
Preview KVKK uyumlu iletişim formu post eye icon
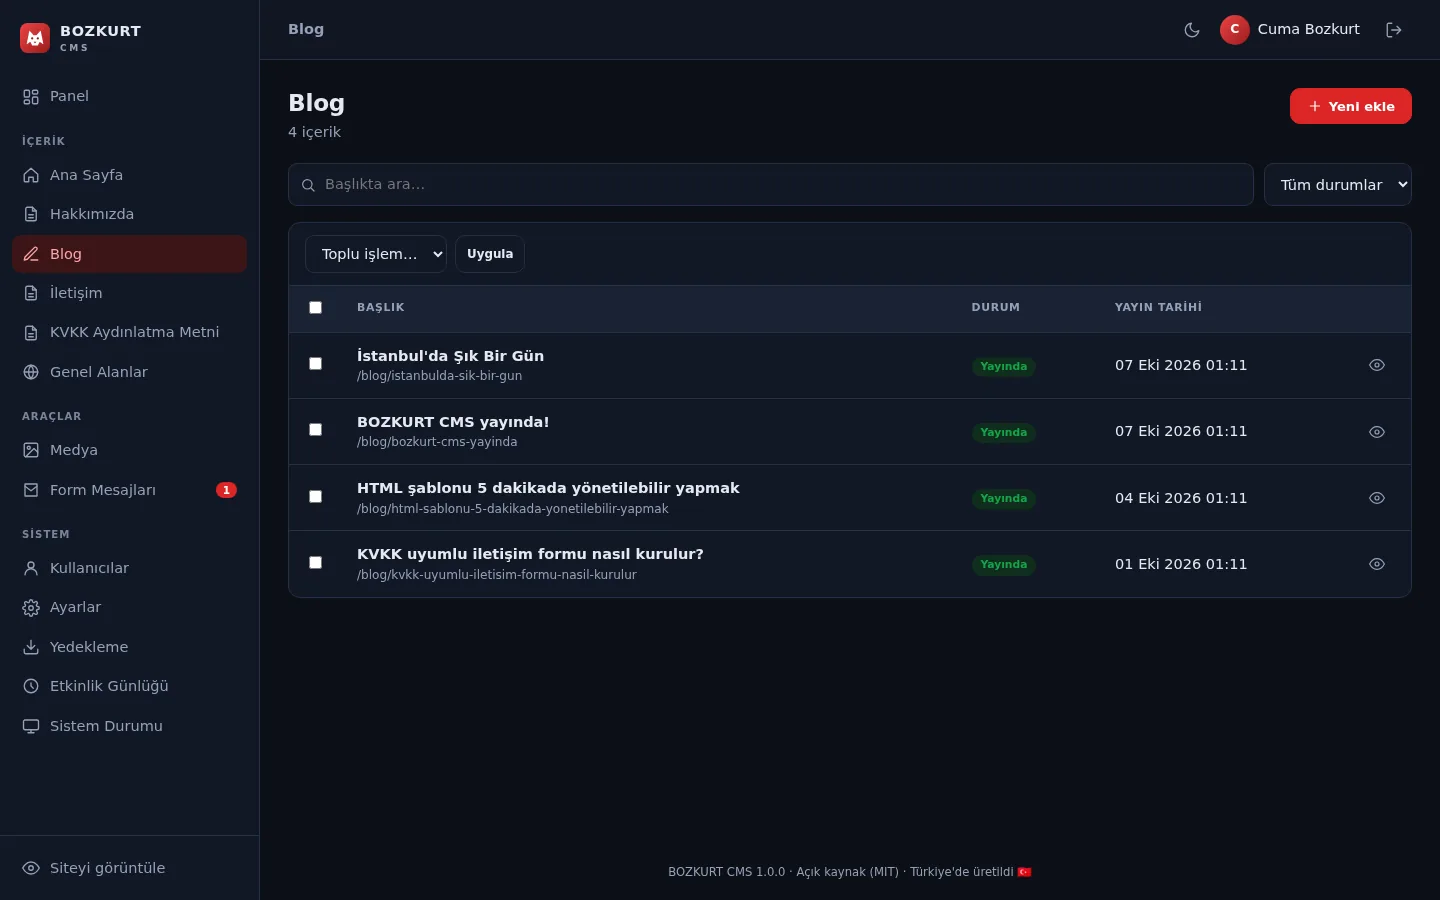(x=1377, y=564)
